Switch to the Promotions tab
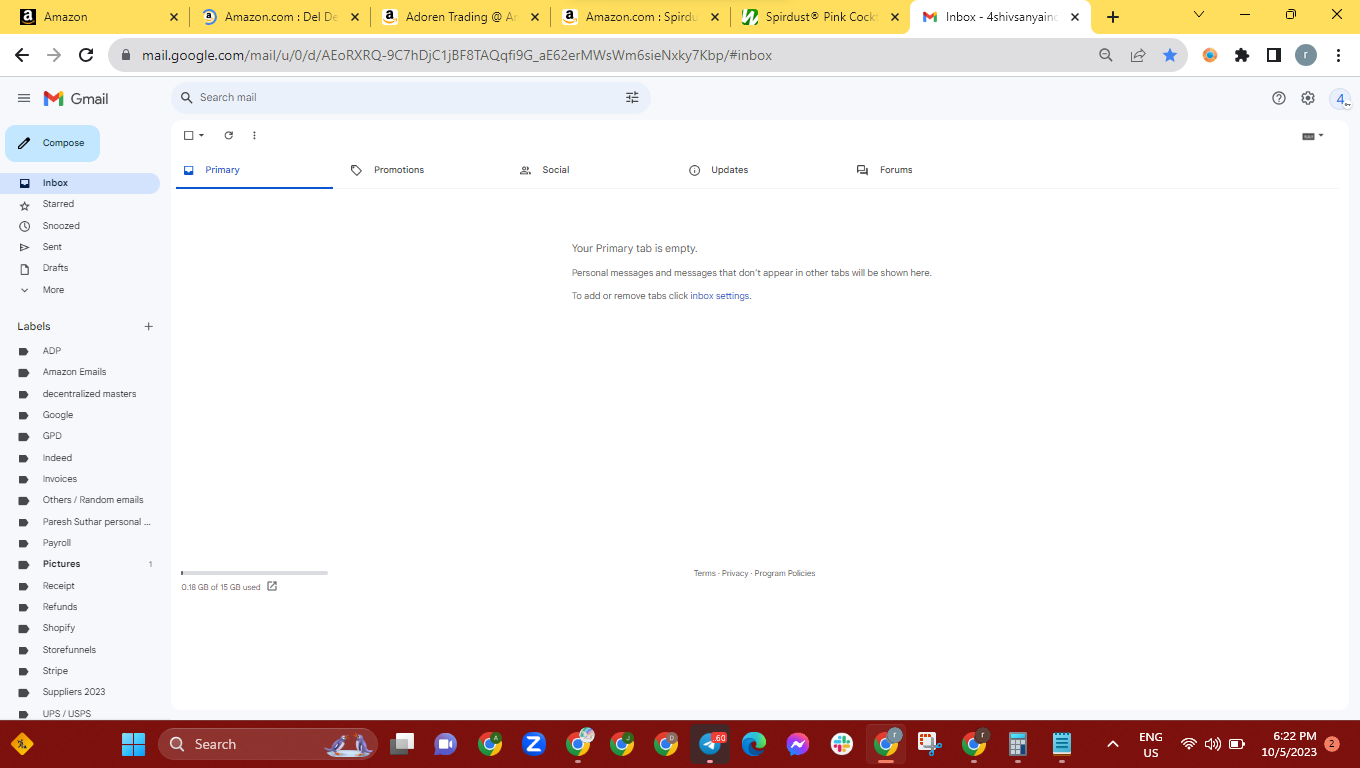This screenshot has width=1360, height=768. pyautogui.click(x=423, y=170)
